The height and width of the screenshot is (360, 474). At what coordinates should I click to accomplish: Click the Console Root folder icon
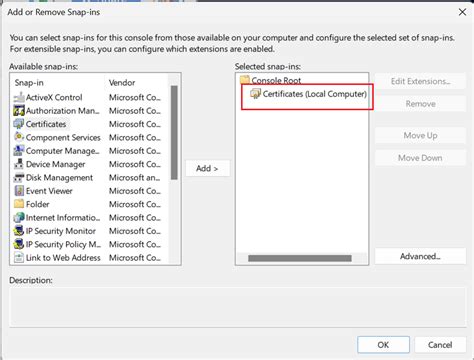point(245,80)
